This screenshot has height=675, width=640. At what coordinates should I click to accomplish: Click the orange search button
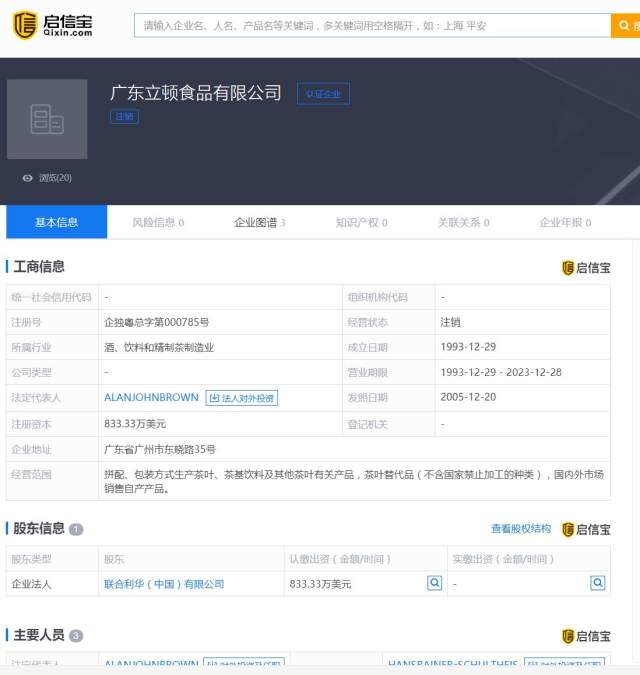[x=625, y=26]
